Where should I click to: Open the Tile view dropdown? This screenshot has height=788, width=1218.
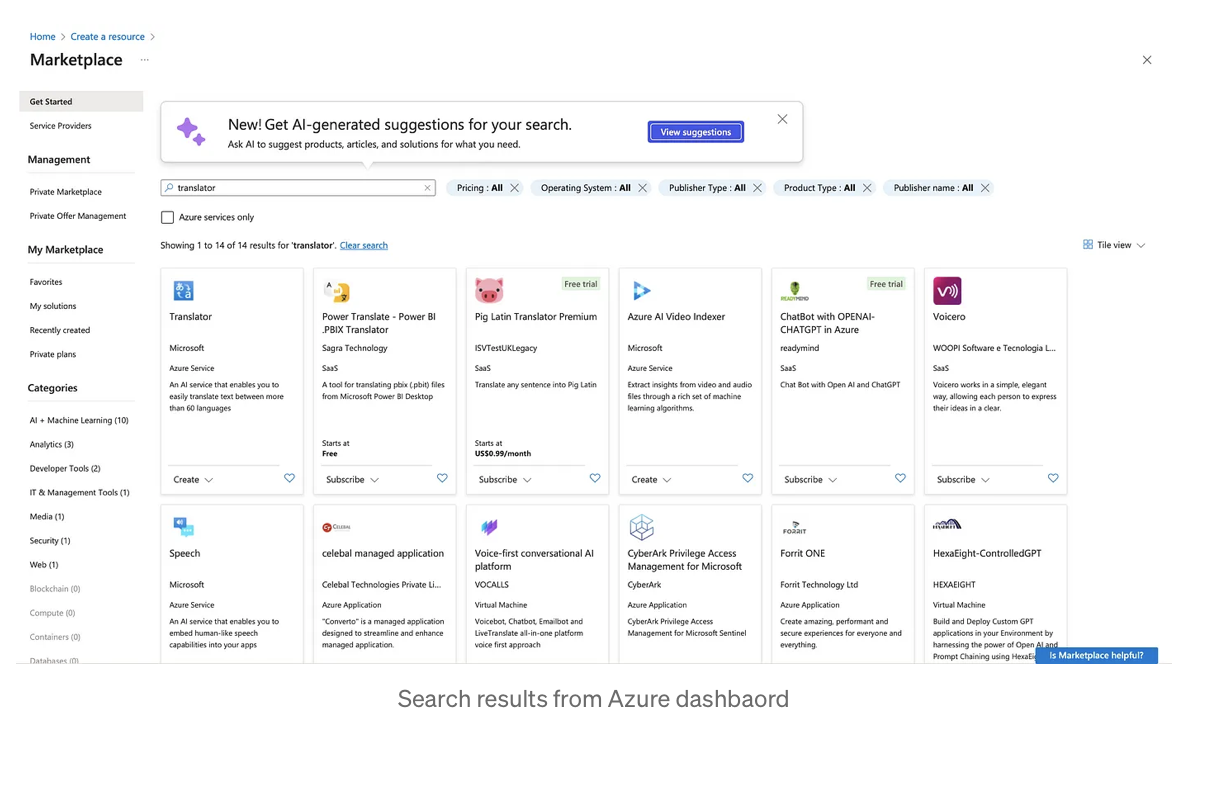1114,245
